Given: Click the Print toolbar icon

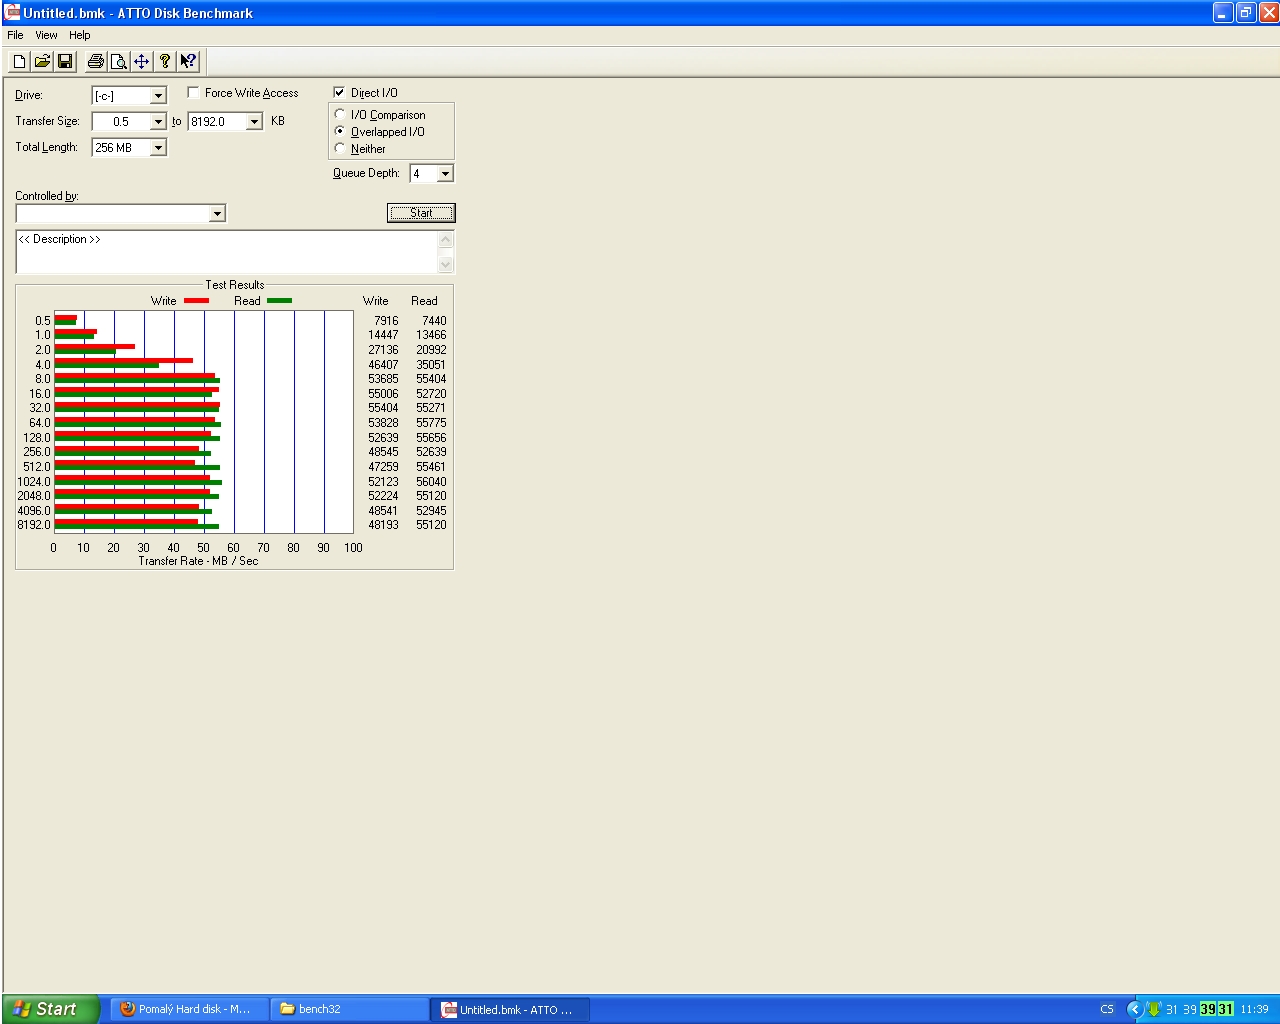Looking at the screenshot, I should 95,61.
